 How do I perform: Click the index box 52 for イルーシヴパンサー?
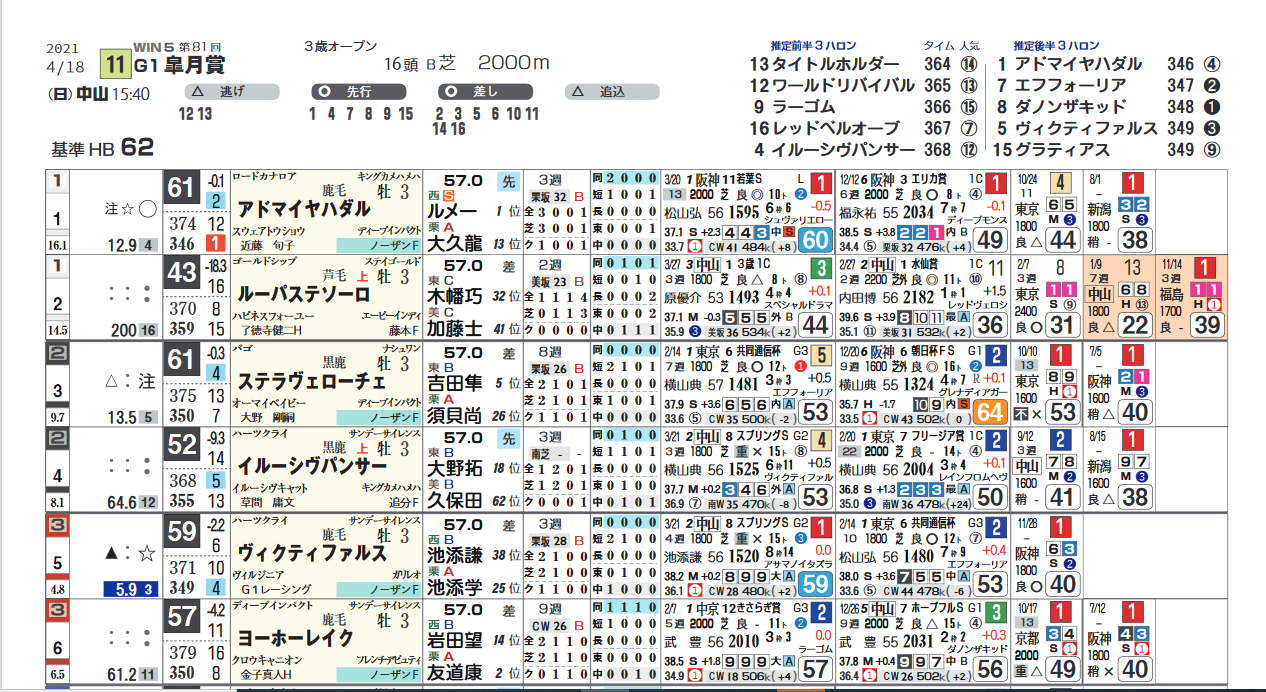183,444
